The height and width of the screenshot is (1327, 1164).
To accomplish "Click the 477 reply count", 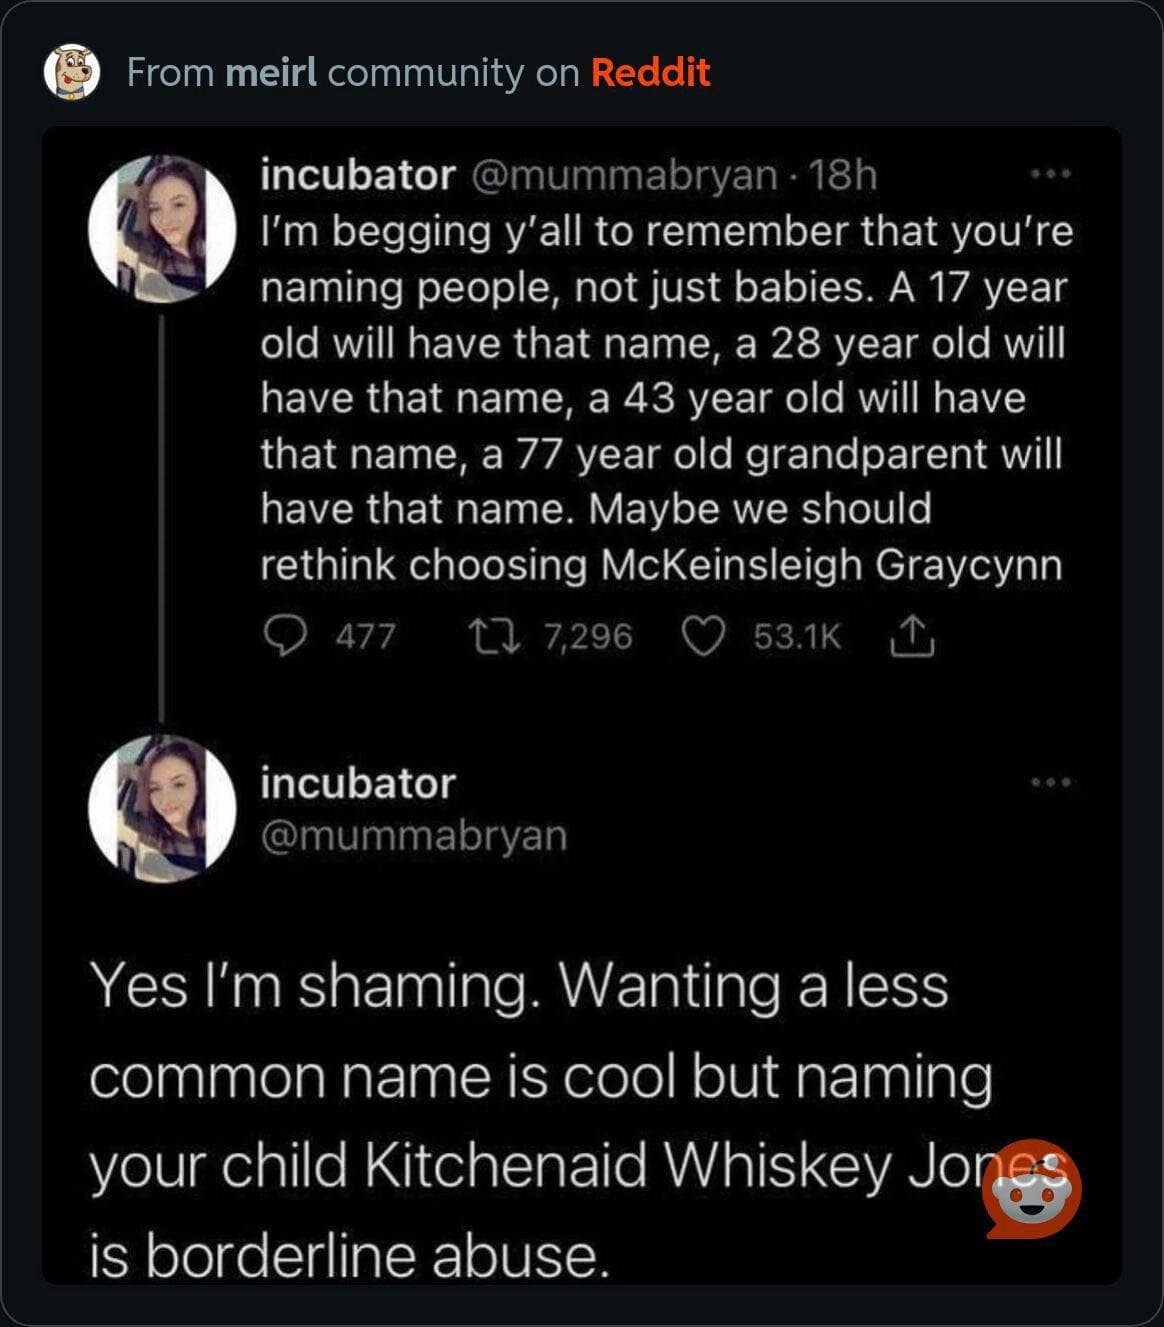I will (x=365, y=636).
